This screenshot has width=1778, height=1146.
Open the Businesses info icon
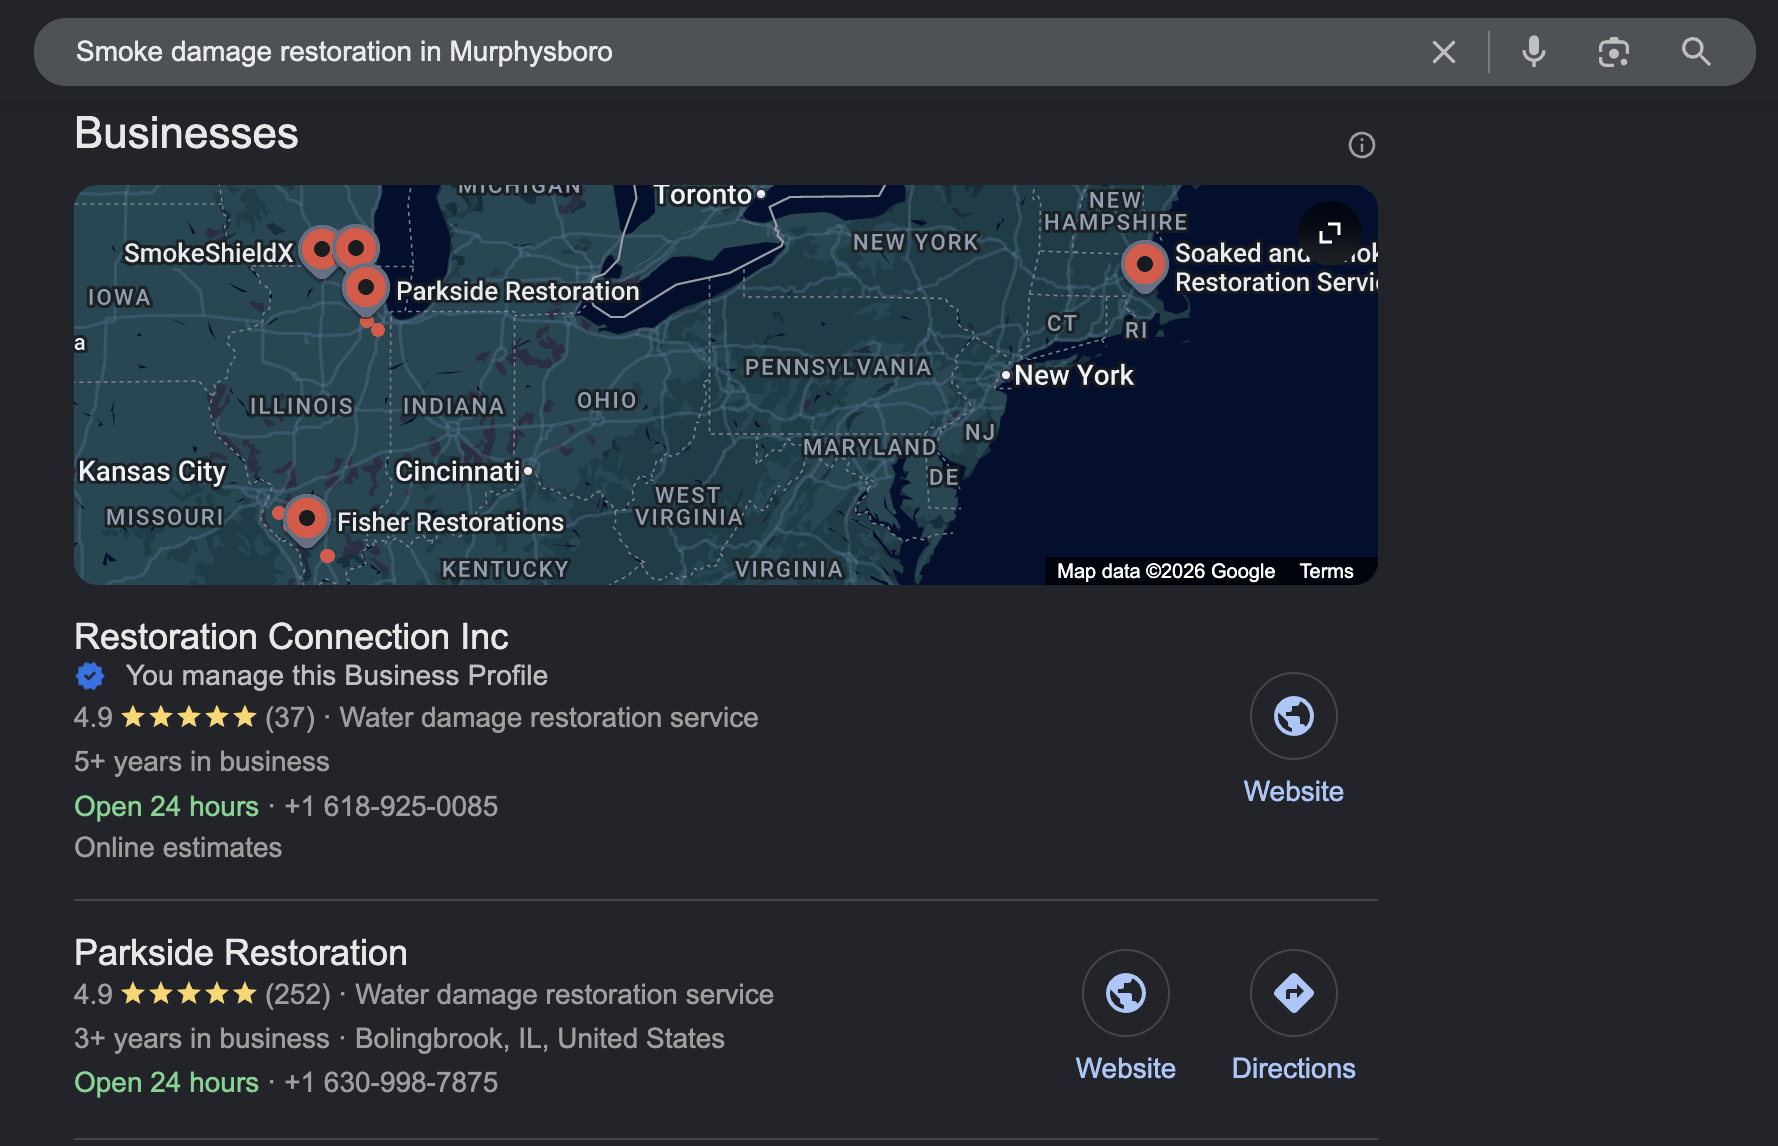[1361, 145]
